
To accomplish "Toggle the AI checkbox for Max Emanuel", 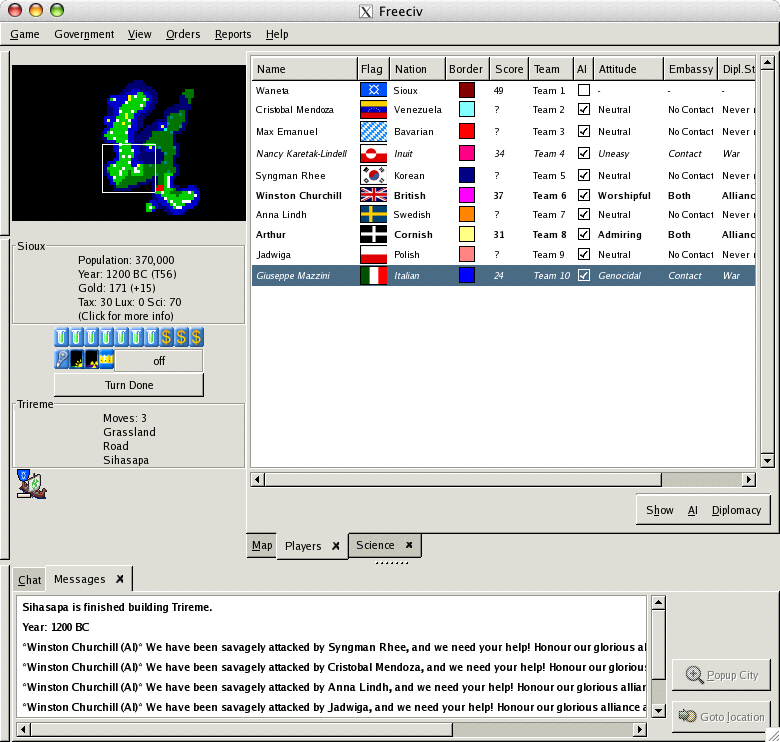I will (584, 131).
